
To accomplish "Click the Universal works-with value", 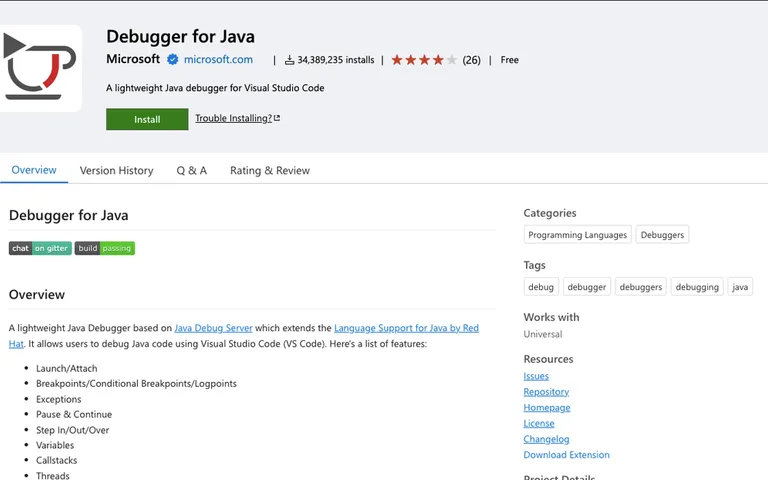I will tap(543, 334).
